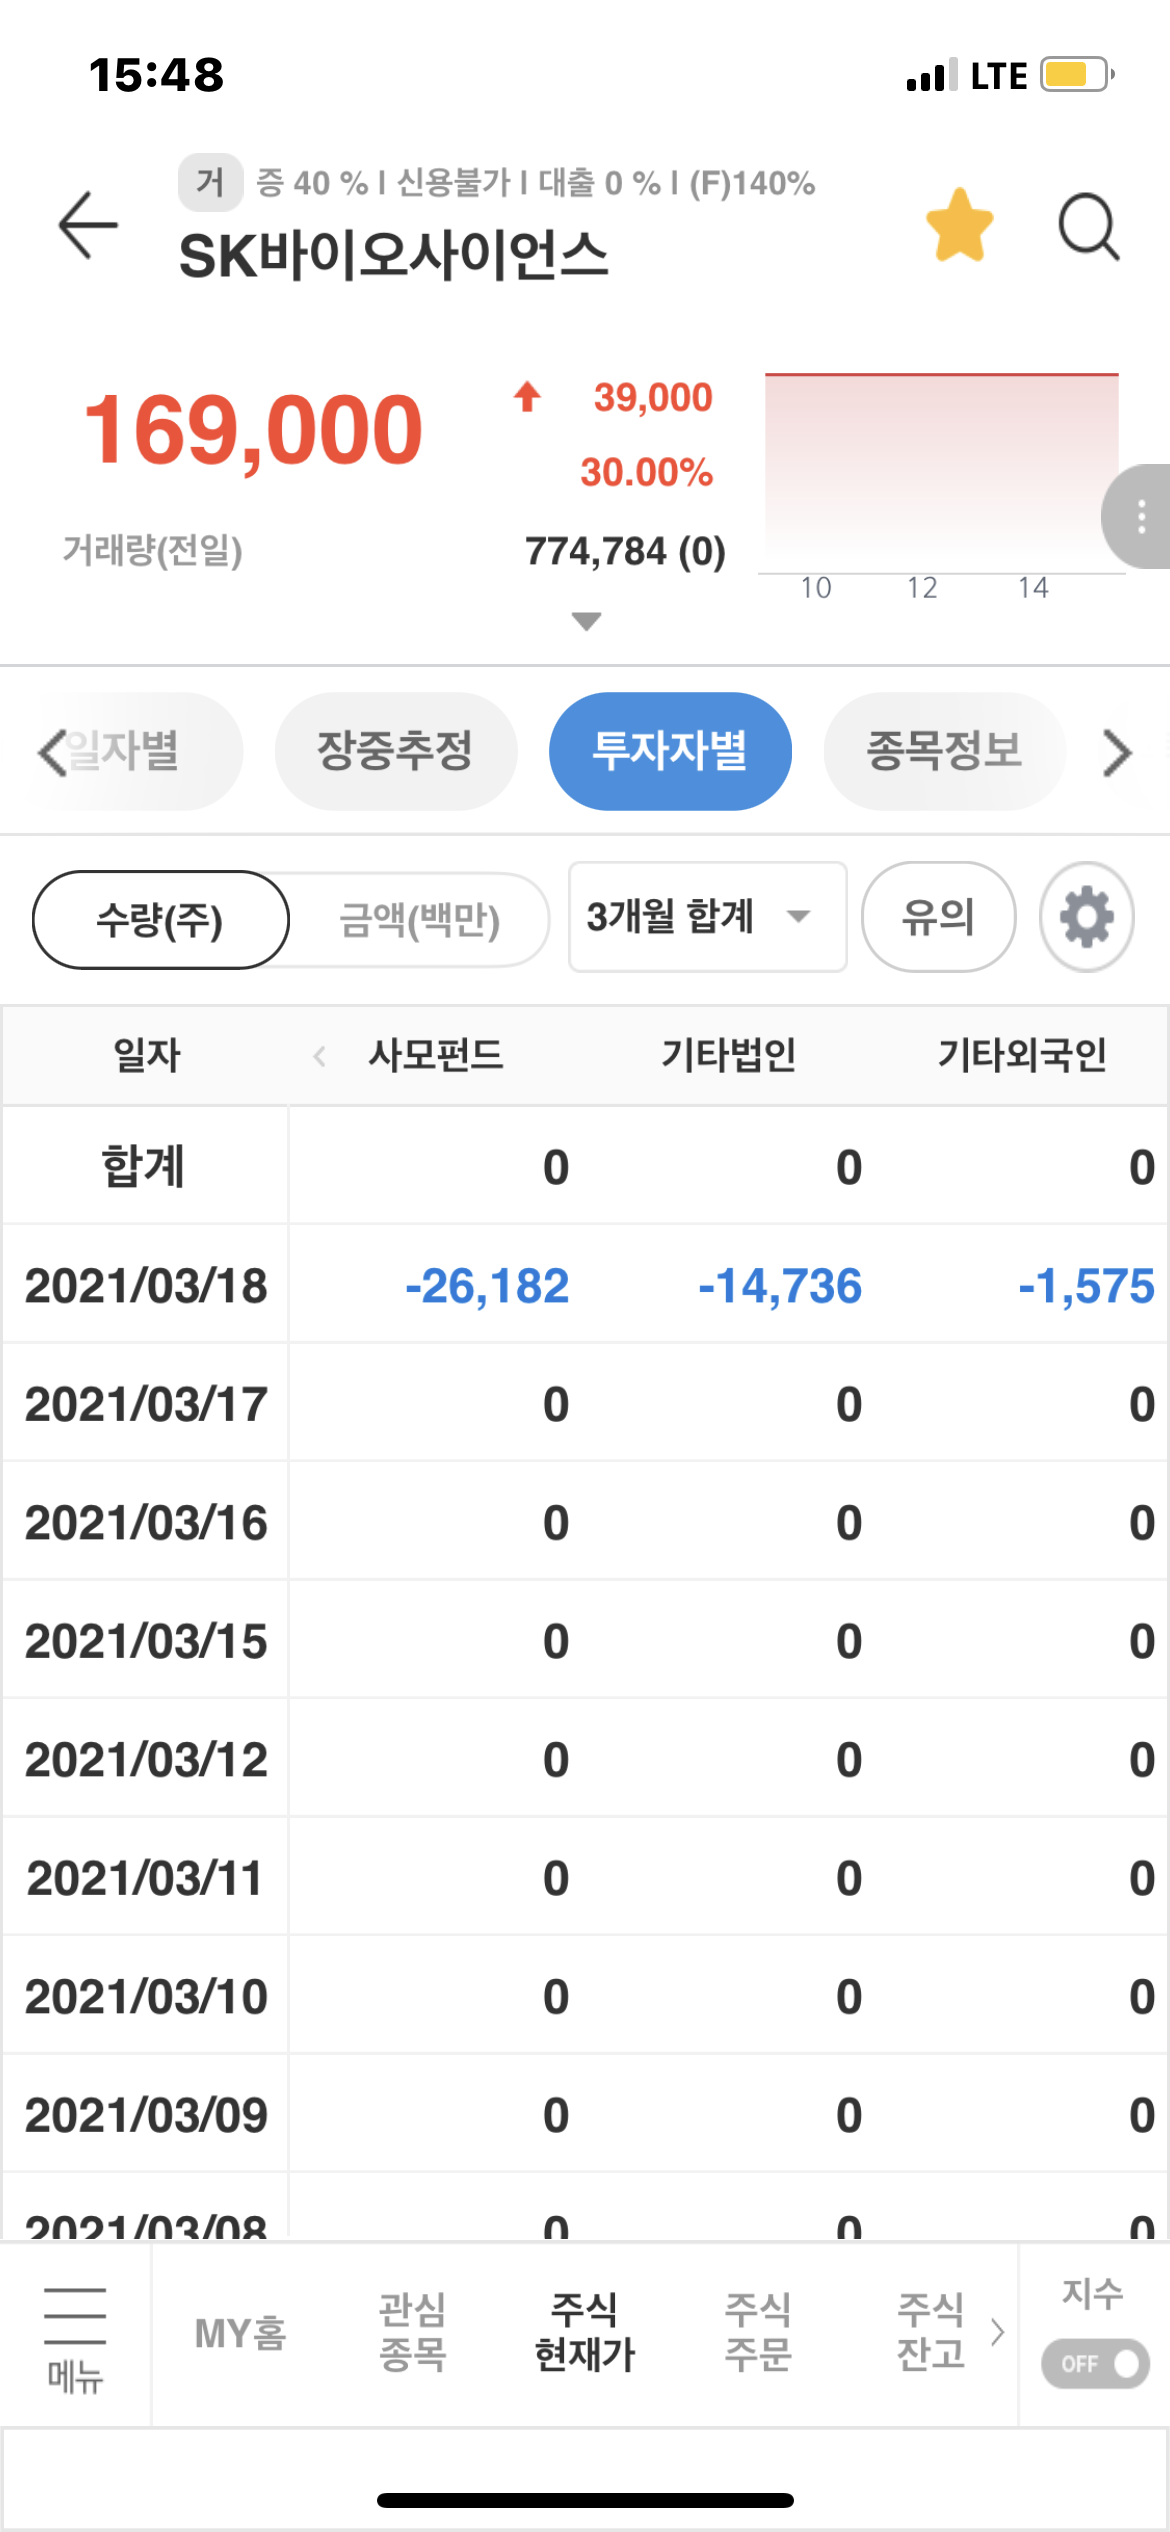
Task: Tap the volume value 774,784 (0)
Action: tap(626, 551)
